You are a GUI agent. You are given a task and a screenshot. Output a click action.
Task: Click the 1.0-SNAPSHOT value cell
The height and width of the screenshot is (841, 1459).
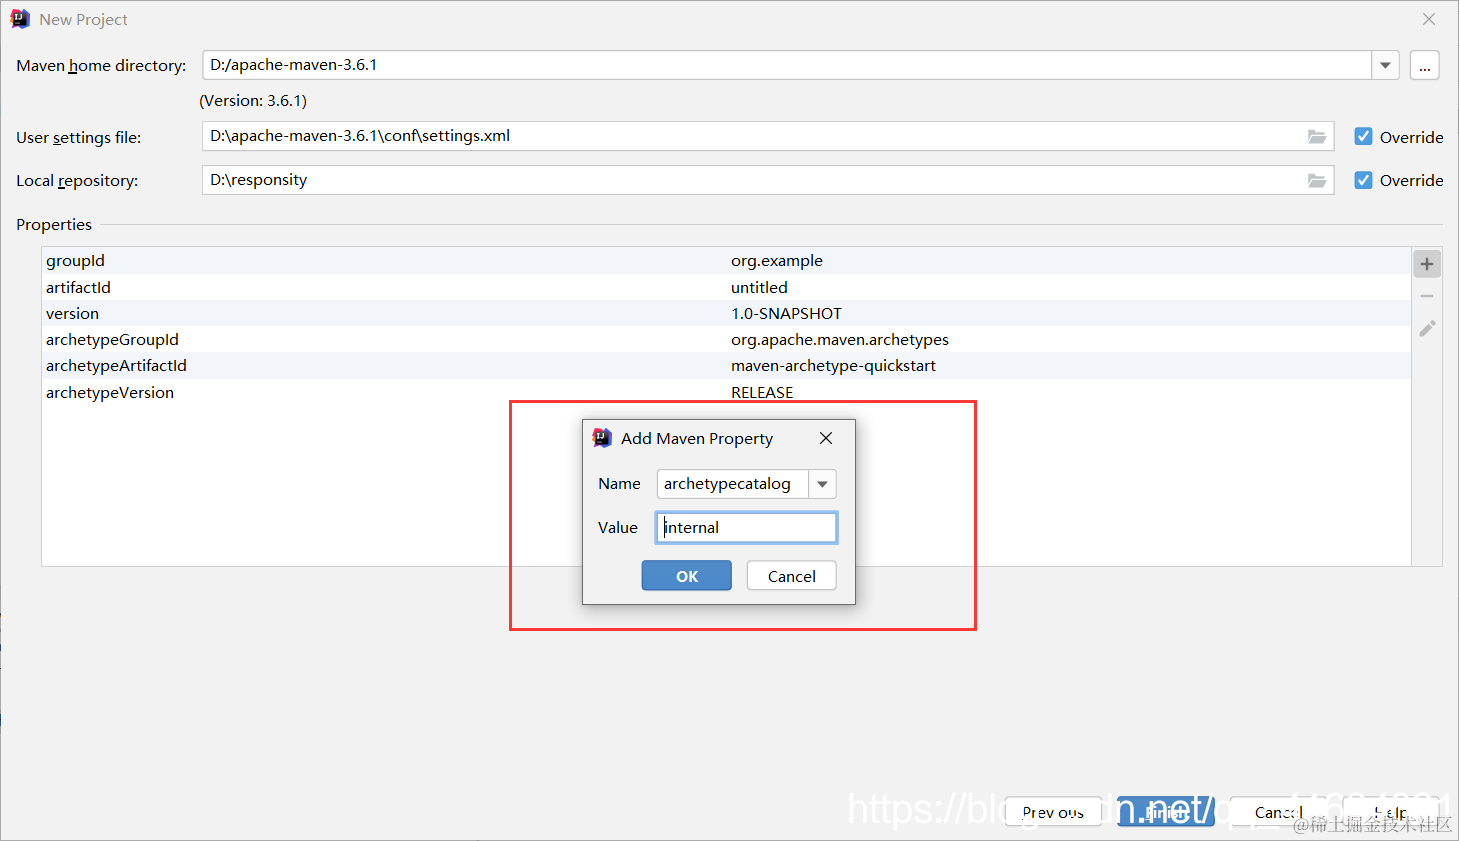tap(786, 313)
